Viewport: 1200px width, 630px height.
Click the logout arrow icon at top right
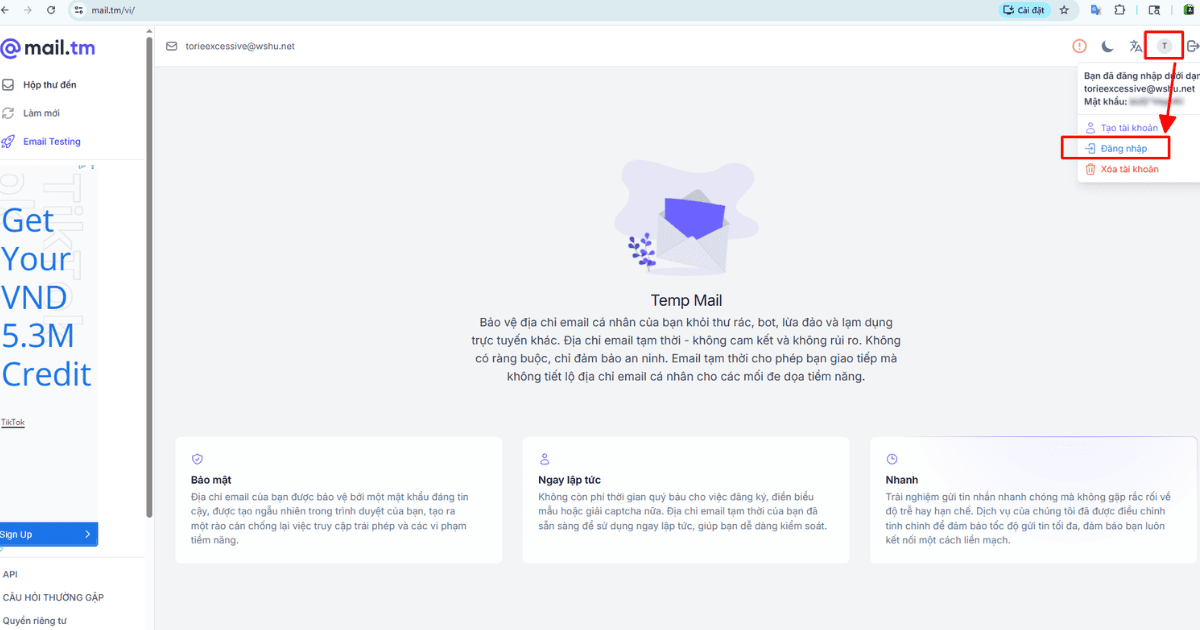[x=1192, y=46]
